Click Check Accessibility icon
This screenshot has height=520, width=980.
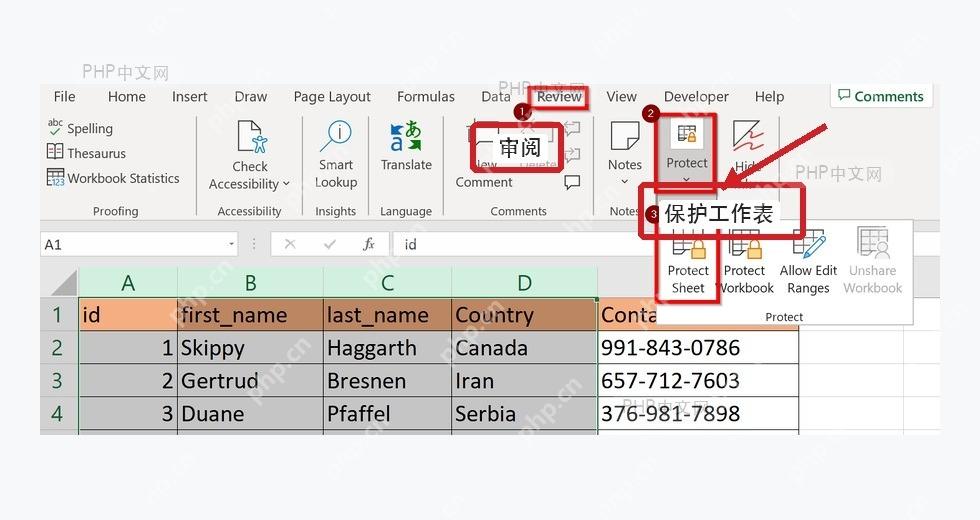252,136
